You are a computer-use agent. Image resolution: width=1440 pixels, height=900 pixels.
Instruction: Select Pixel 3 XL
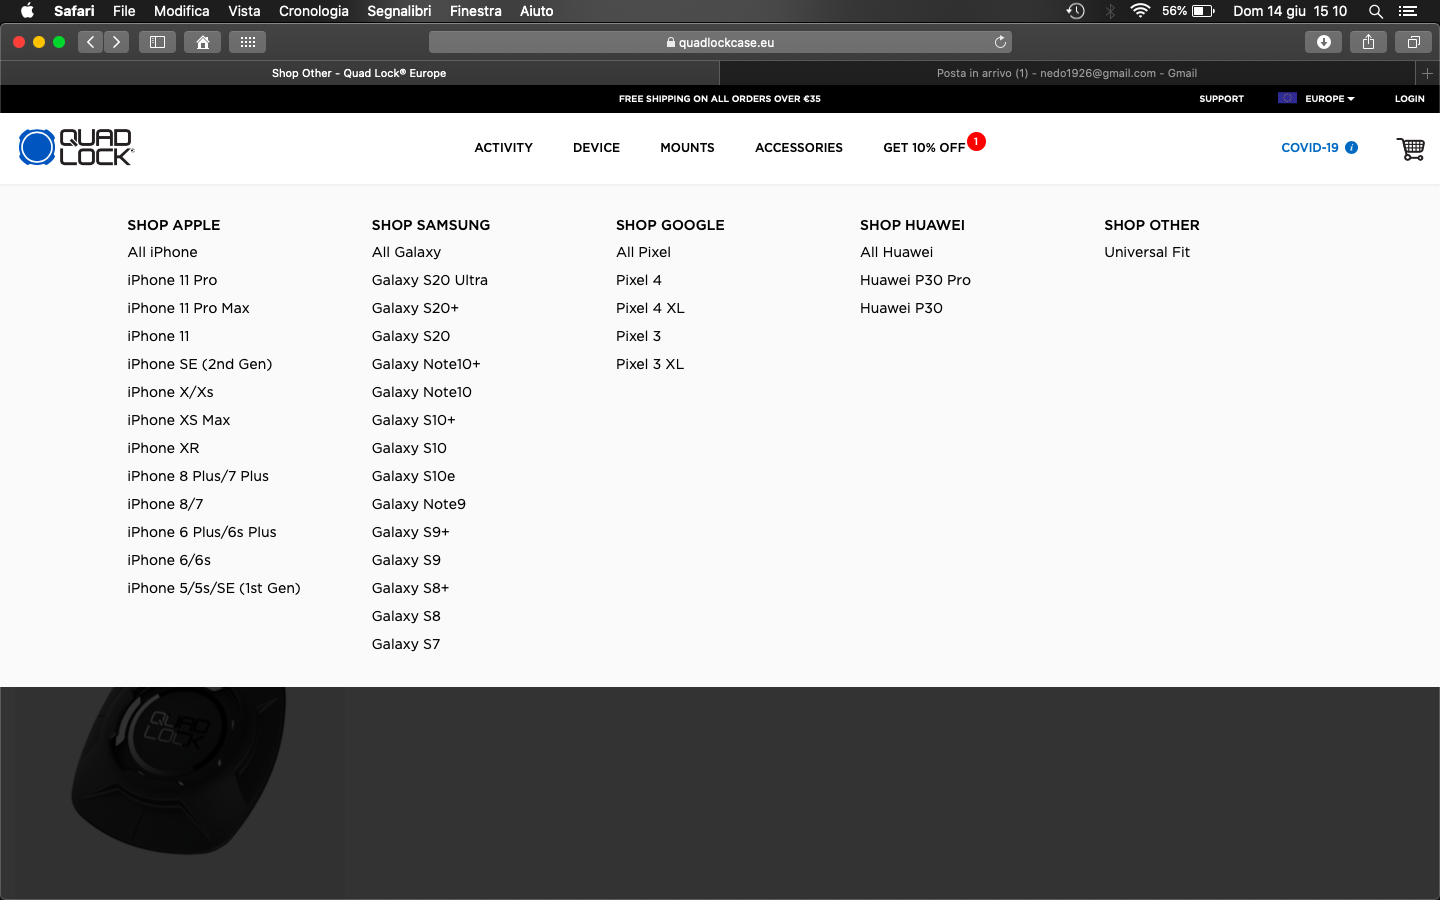[x=650, y=364]
